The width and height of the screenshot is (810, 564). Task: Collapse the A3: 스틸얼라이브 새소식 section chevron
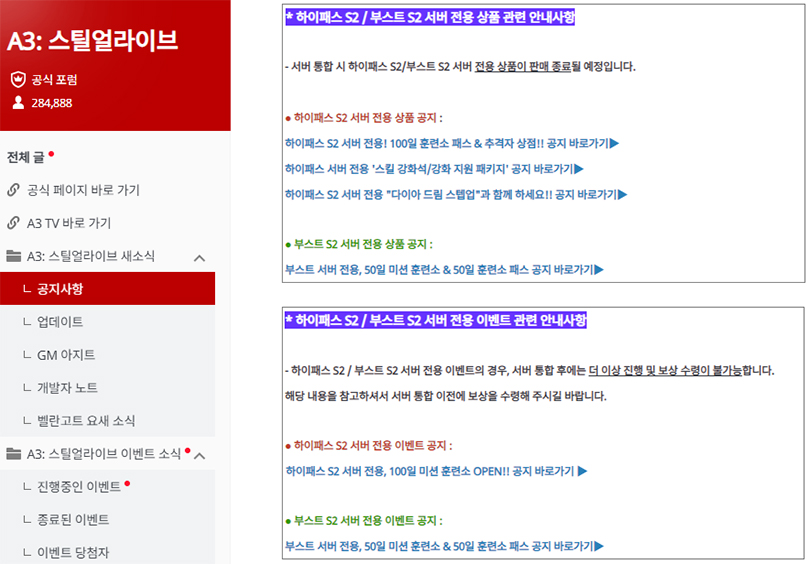click(x=199, y=258)
